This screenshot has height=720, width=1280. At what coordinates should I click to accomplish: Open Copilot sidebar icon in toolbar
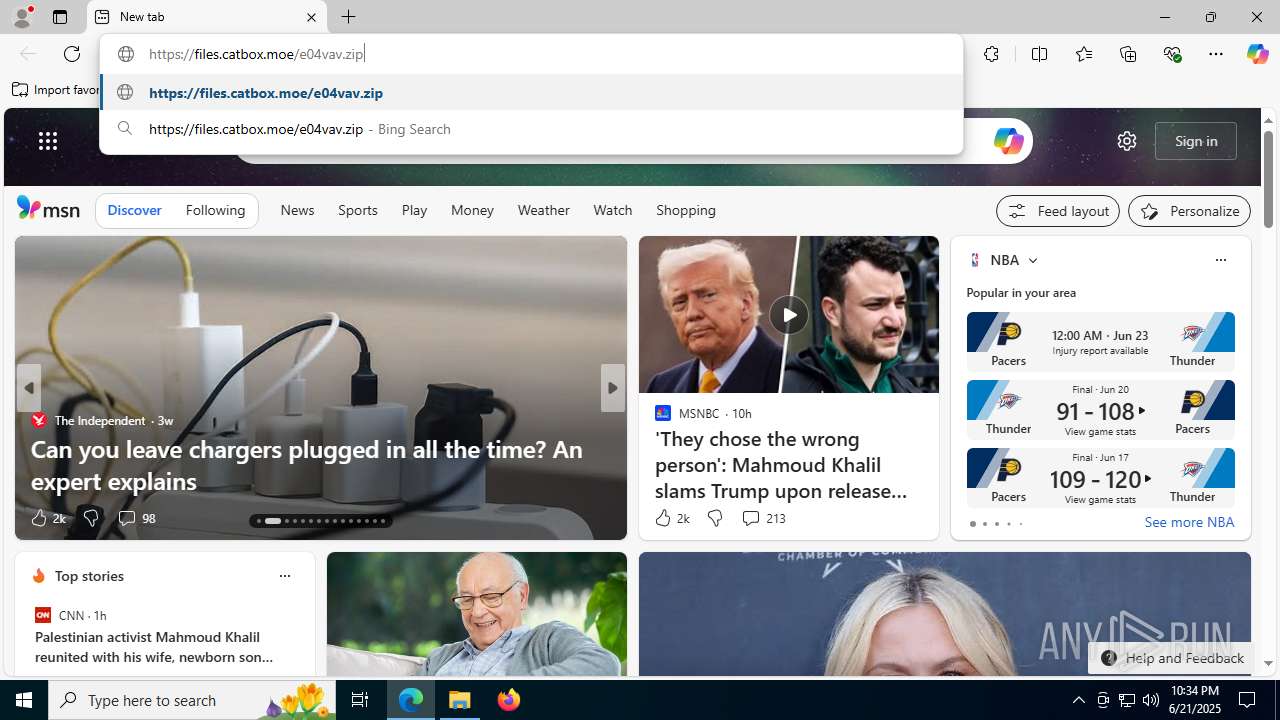pos(1257,54)
